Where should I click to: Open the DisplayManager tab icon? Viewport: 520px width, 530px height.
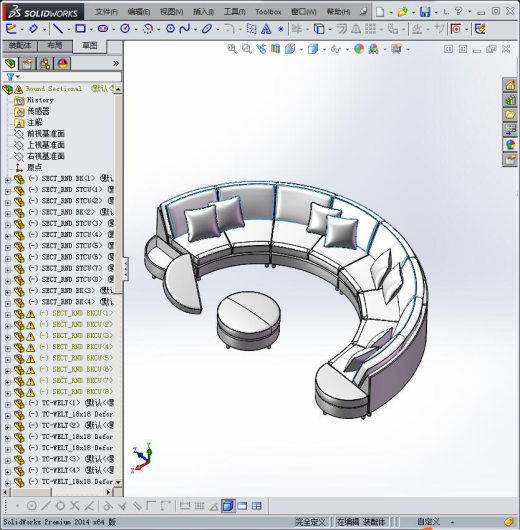click(x=63, y=64)
